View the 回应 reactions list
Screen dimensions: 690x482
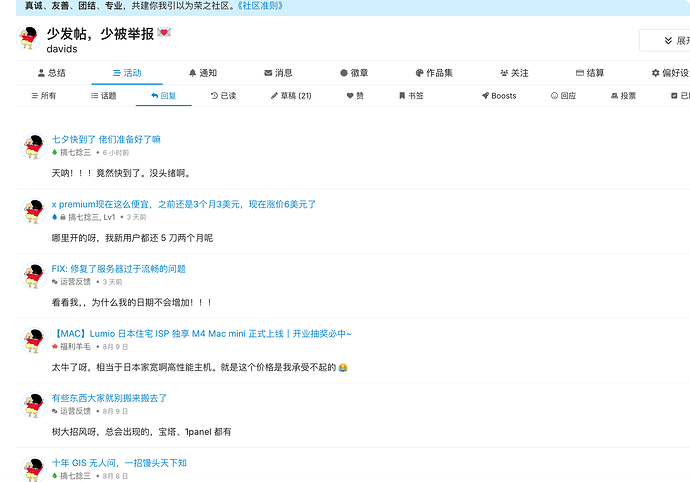pyautogui.click(x=564, y=96)
